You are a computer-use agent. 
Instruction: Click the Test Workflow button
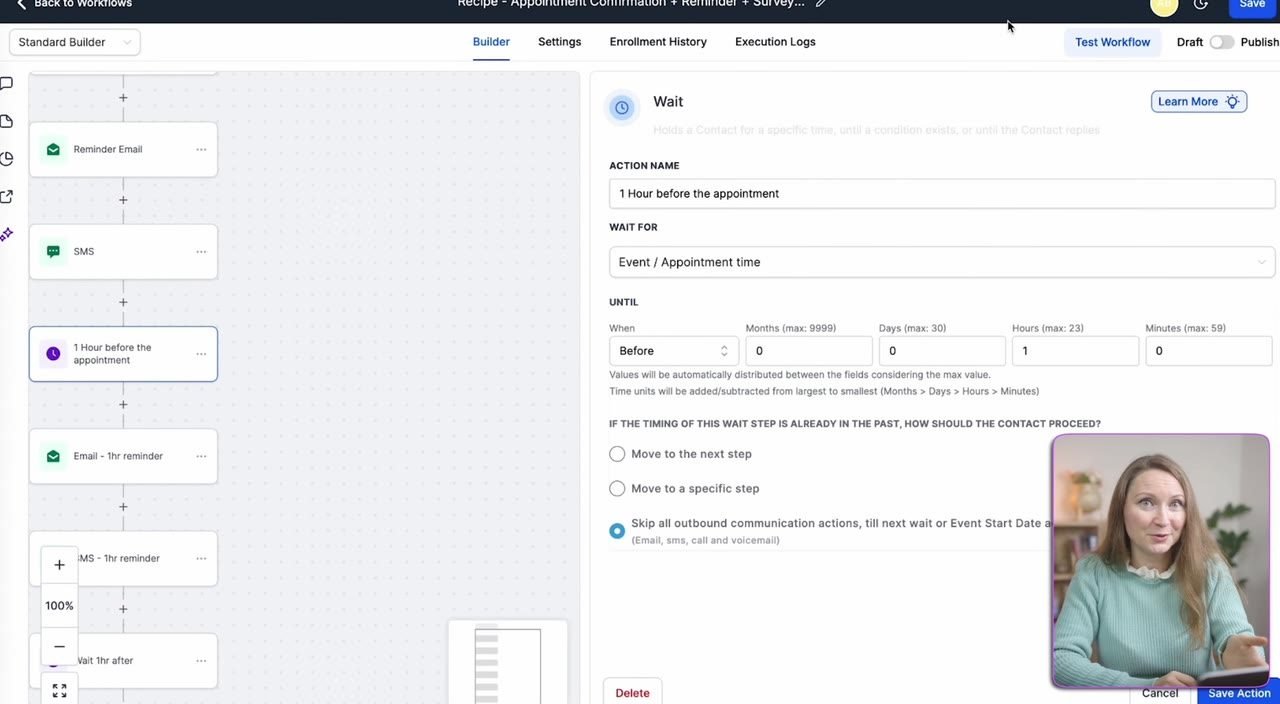1112,42
